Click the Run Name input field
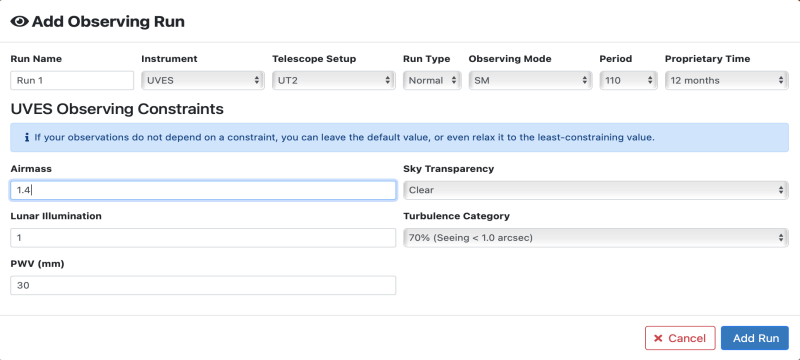 72,81
